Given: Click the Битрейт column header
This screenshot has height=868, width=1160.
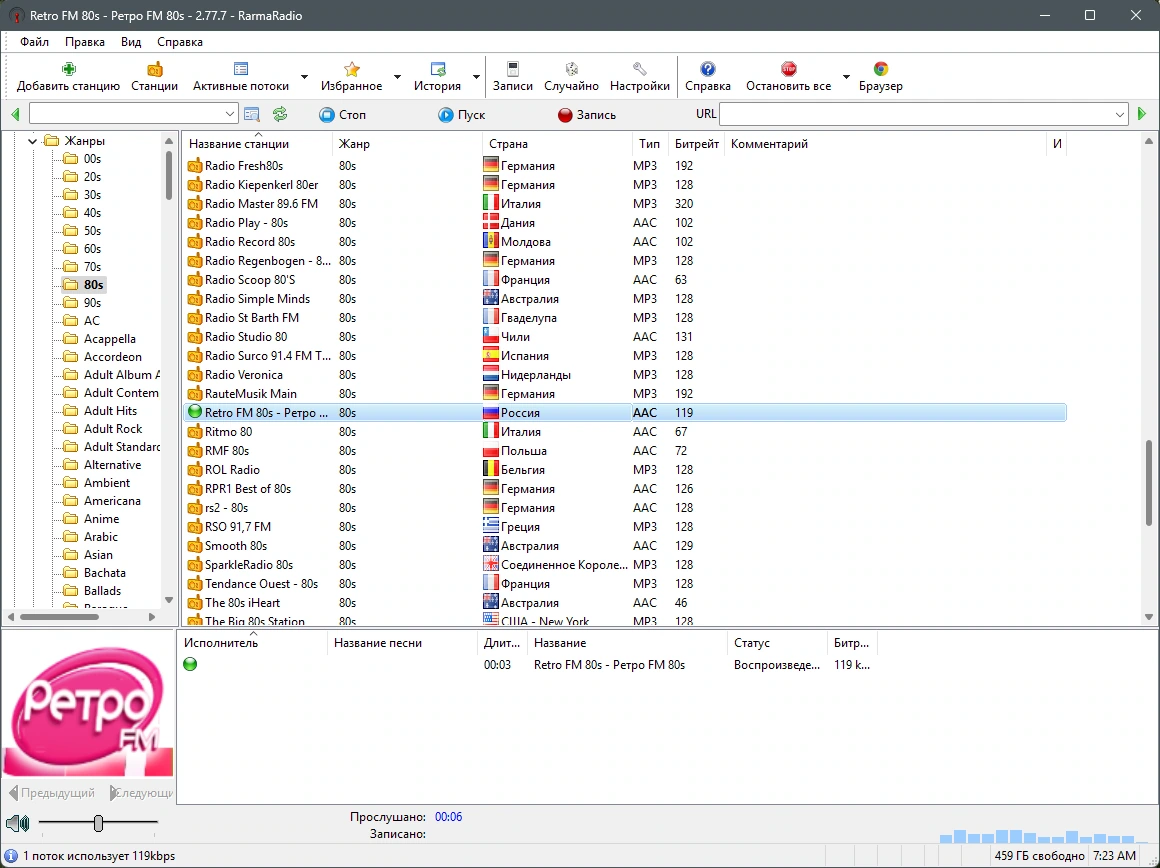Looking at the screenshot, I should coord(697,144).
